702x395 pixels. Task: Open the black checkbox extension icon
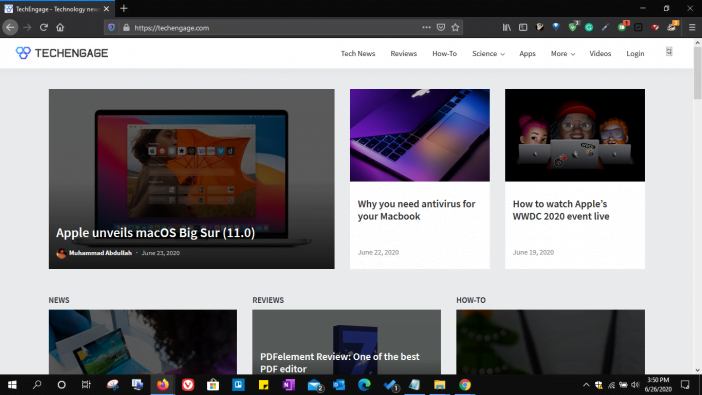[638, 27]
